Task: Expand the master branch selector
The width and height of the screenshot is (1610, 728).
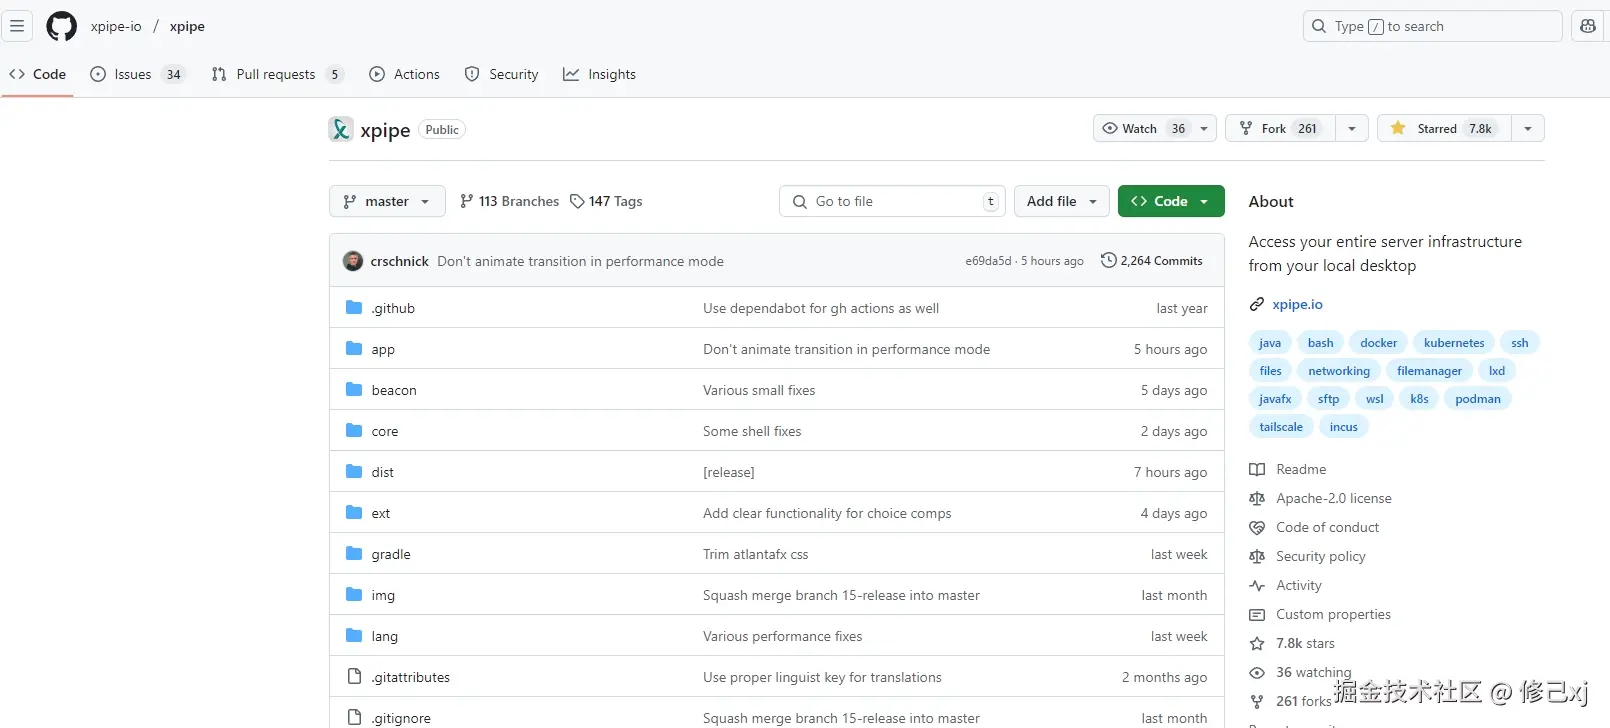Action: [387, 201]
